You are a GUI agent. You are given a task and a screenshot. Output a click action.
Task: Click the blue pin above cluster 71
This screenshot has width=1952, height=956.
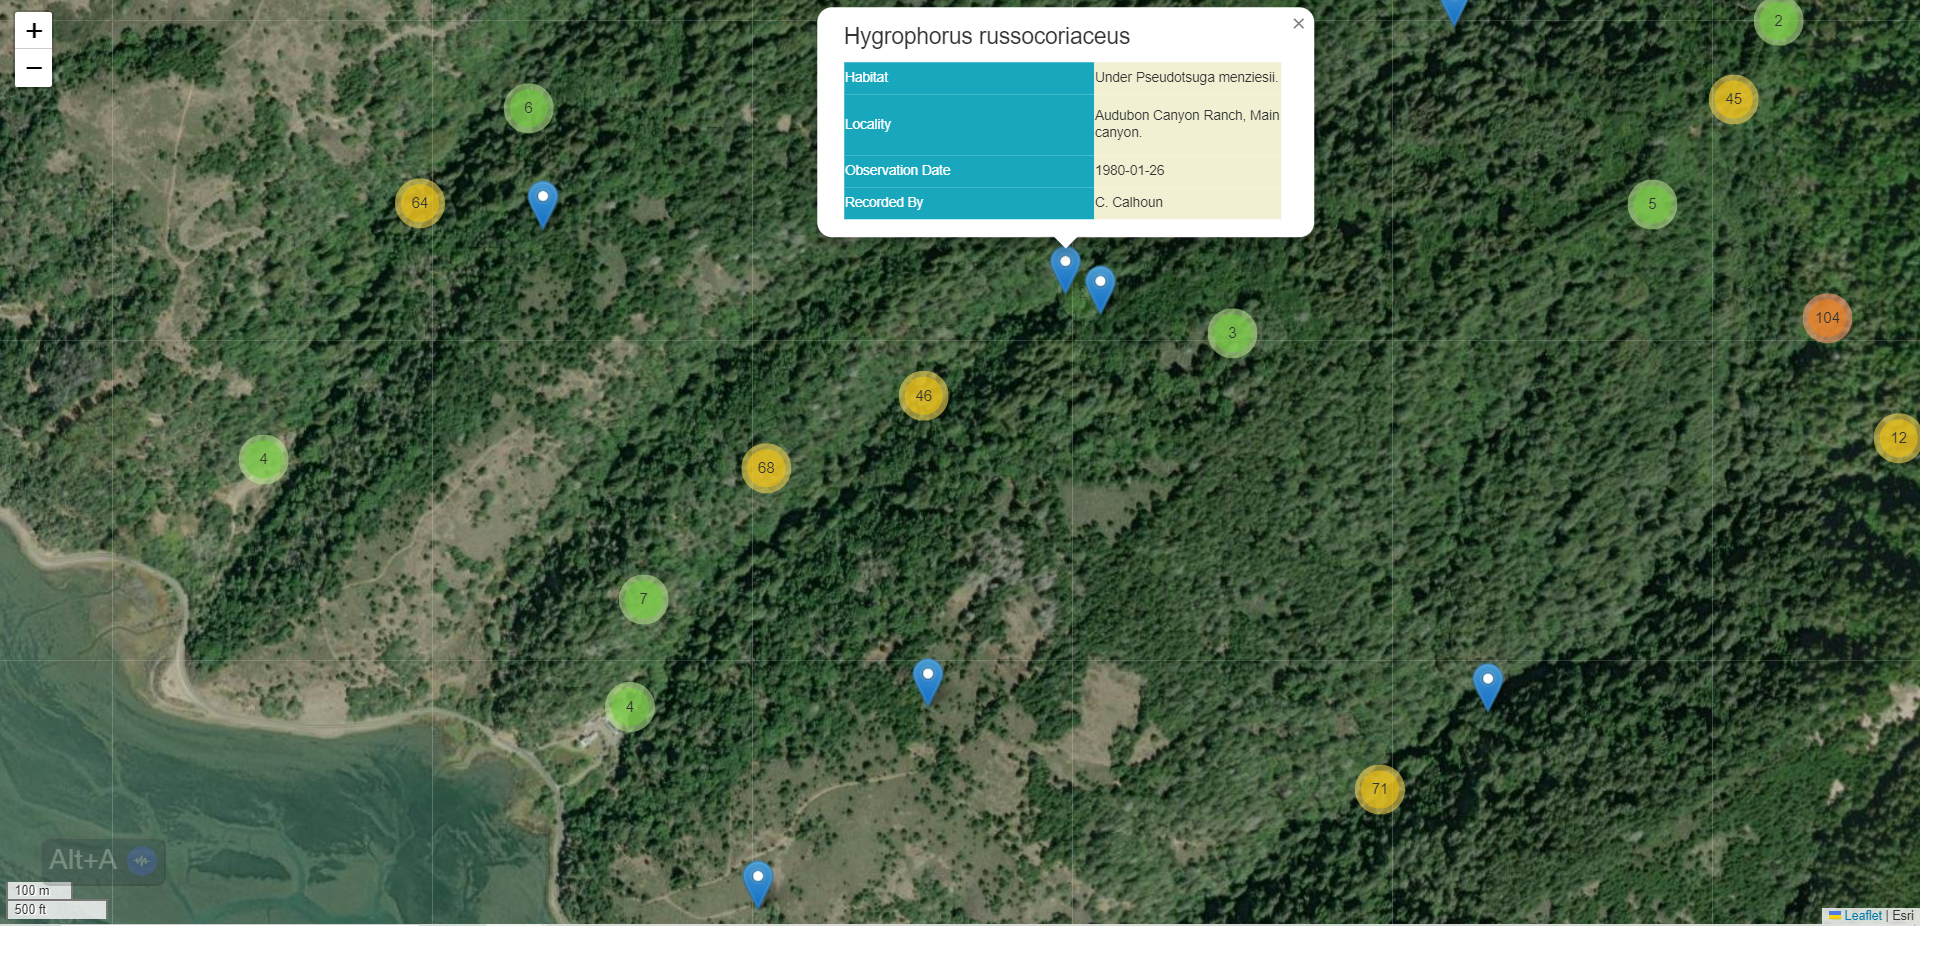pyautogui.click(x=1488, y=687)
